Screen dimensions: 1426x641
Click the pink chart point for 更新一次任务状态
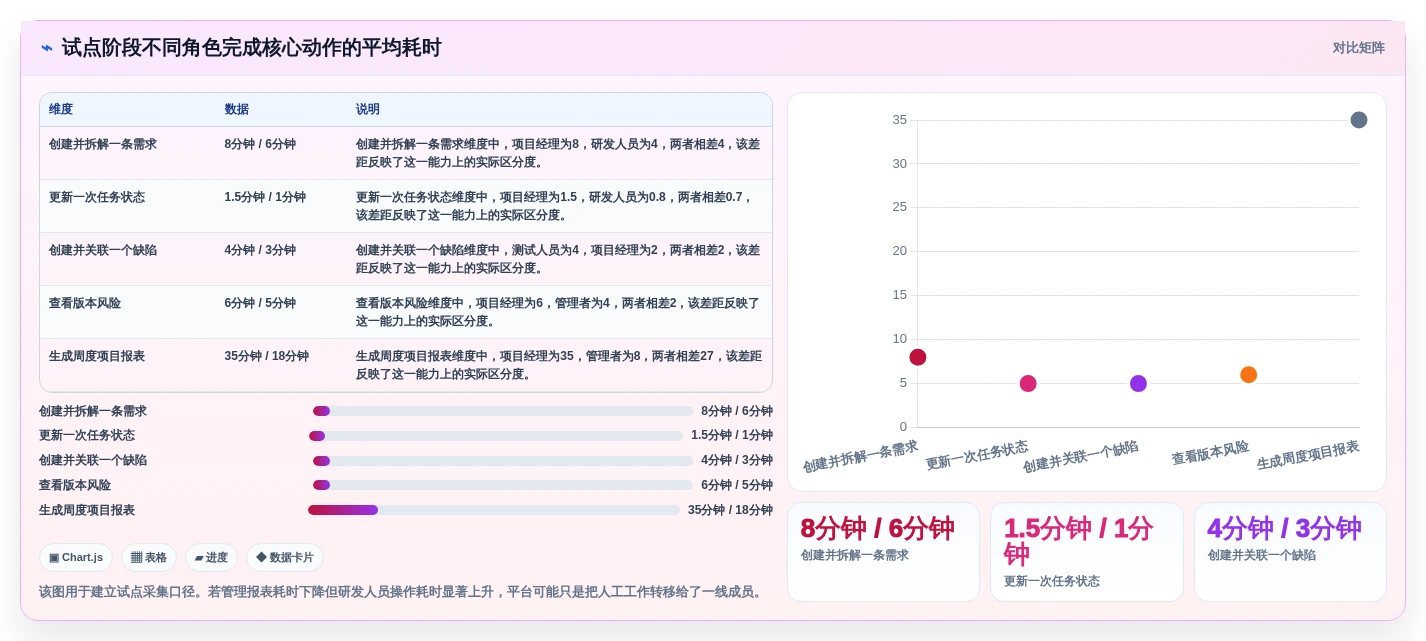[x=1028, y=384]
